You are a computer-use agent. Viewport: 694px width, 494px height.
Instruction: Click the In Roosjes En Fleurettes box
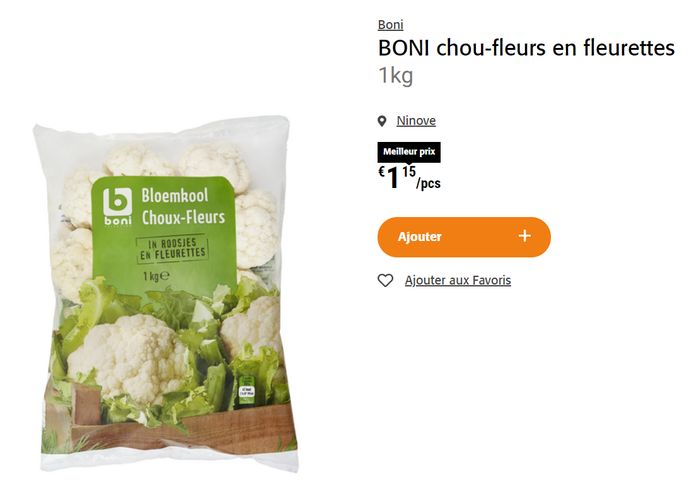click(x=173, y=249)
